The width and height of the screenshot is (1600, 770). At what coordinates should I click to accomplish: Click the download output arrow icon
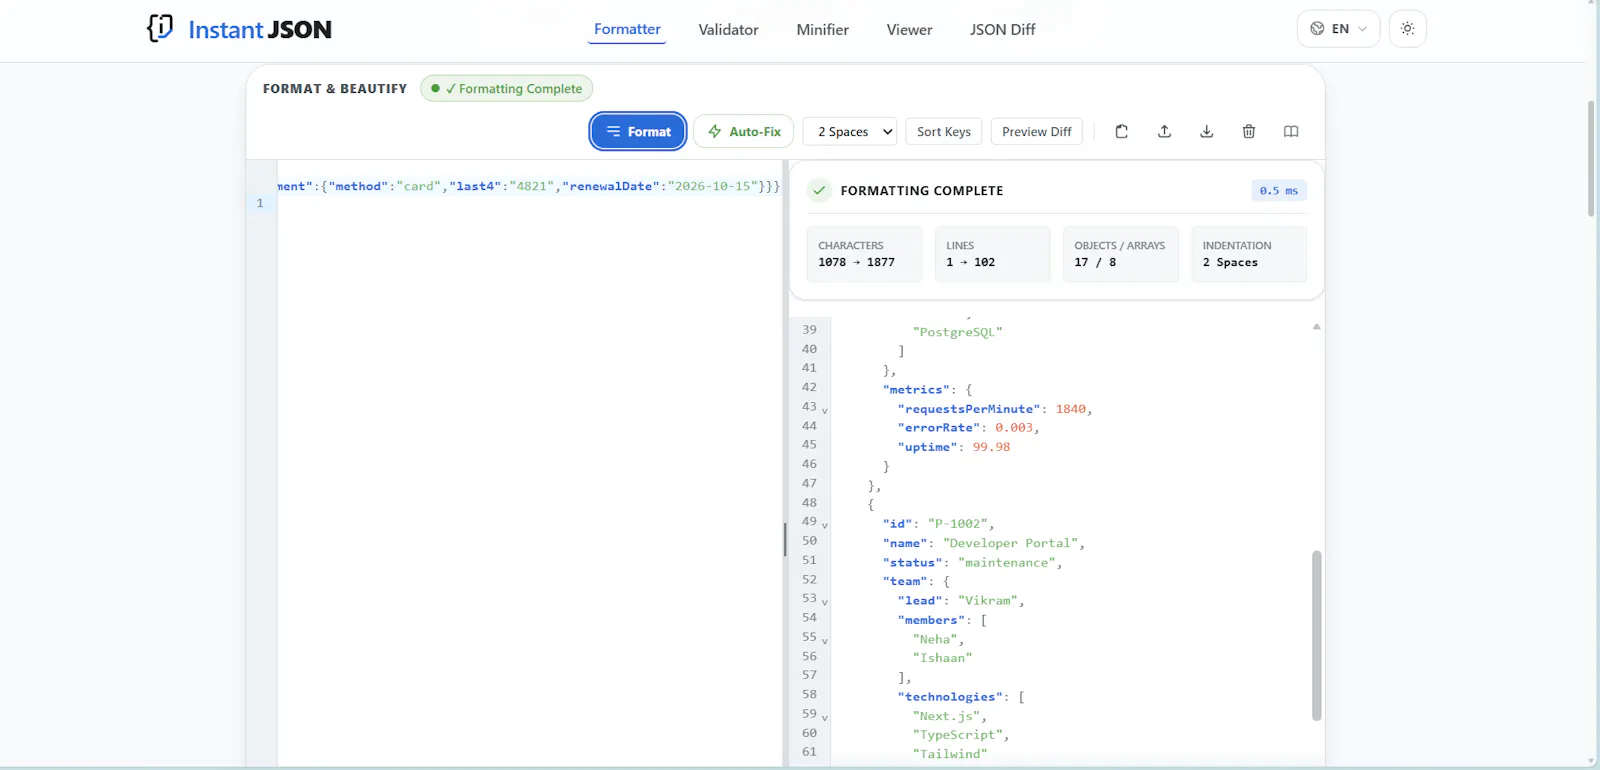(1207, 131)
